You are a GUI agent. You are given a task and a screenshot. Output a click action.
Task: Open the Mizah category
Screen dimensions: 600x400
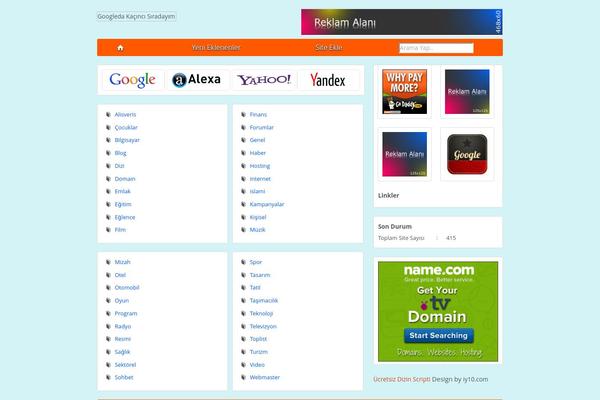[122, 262]
